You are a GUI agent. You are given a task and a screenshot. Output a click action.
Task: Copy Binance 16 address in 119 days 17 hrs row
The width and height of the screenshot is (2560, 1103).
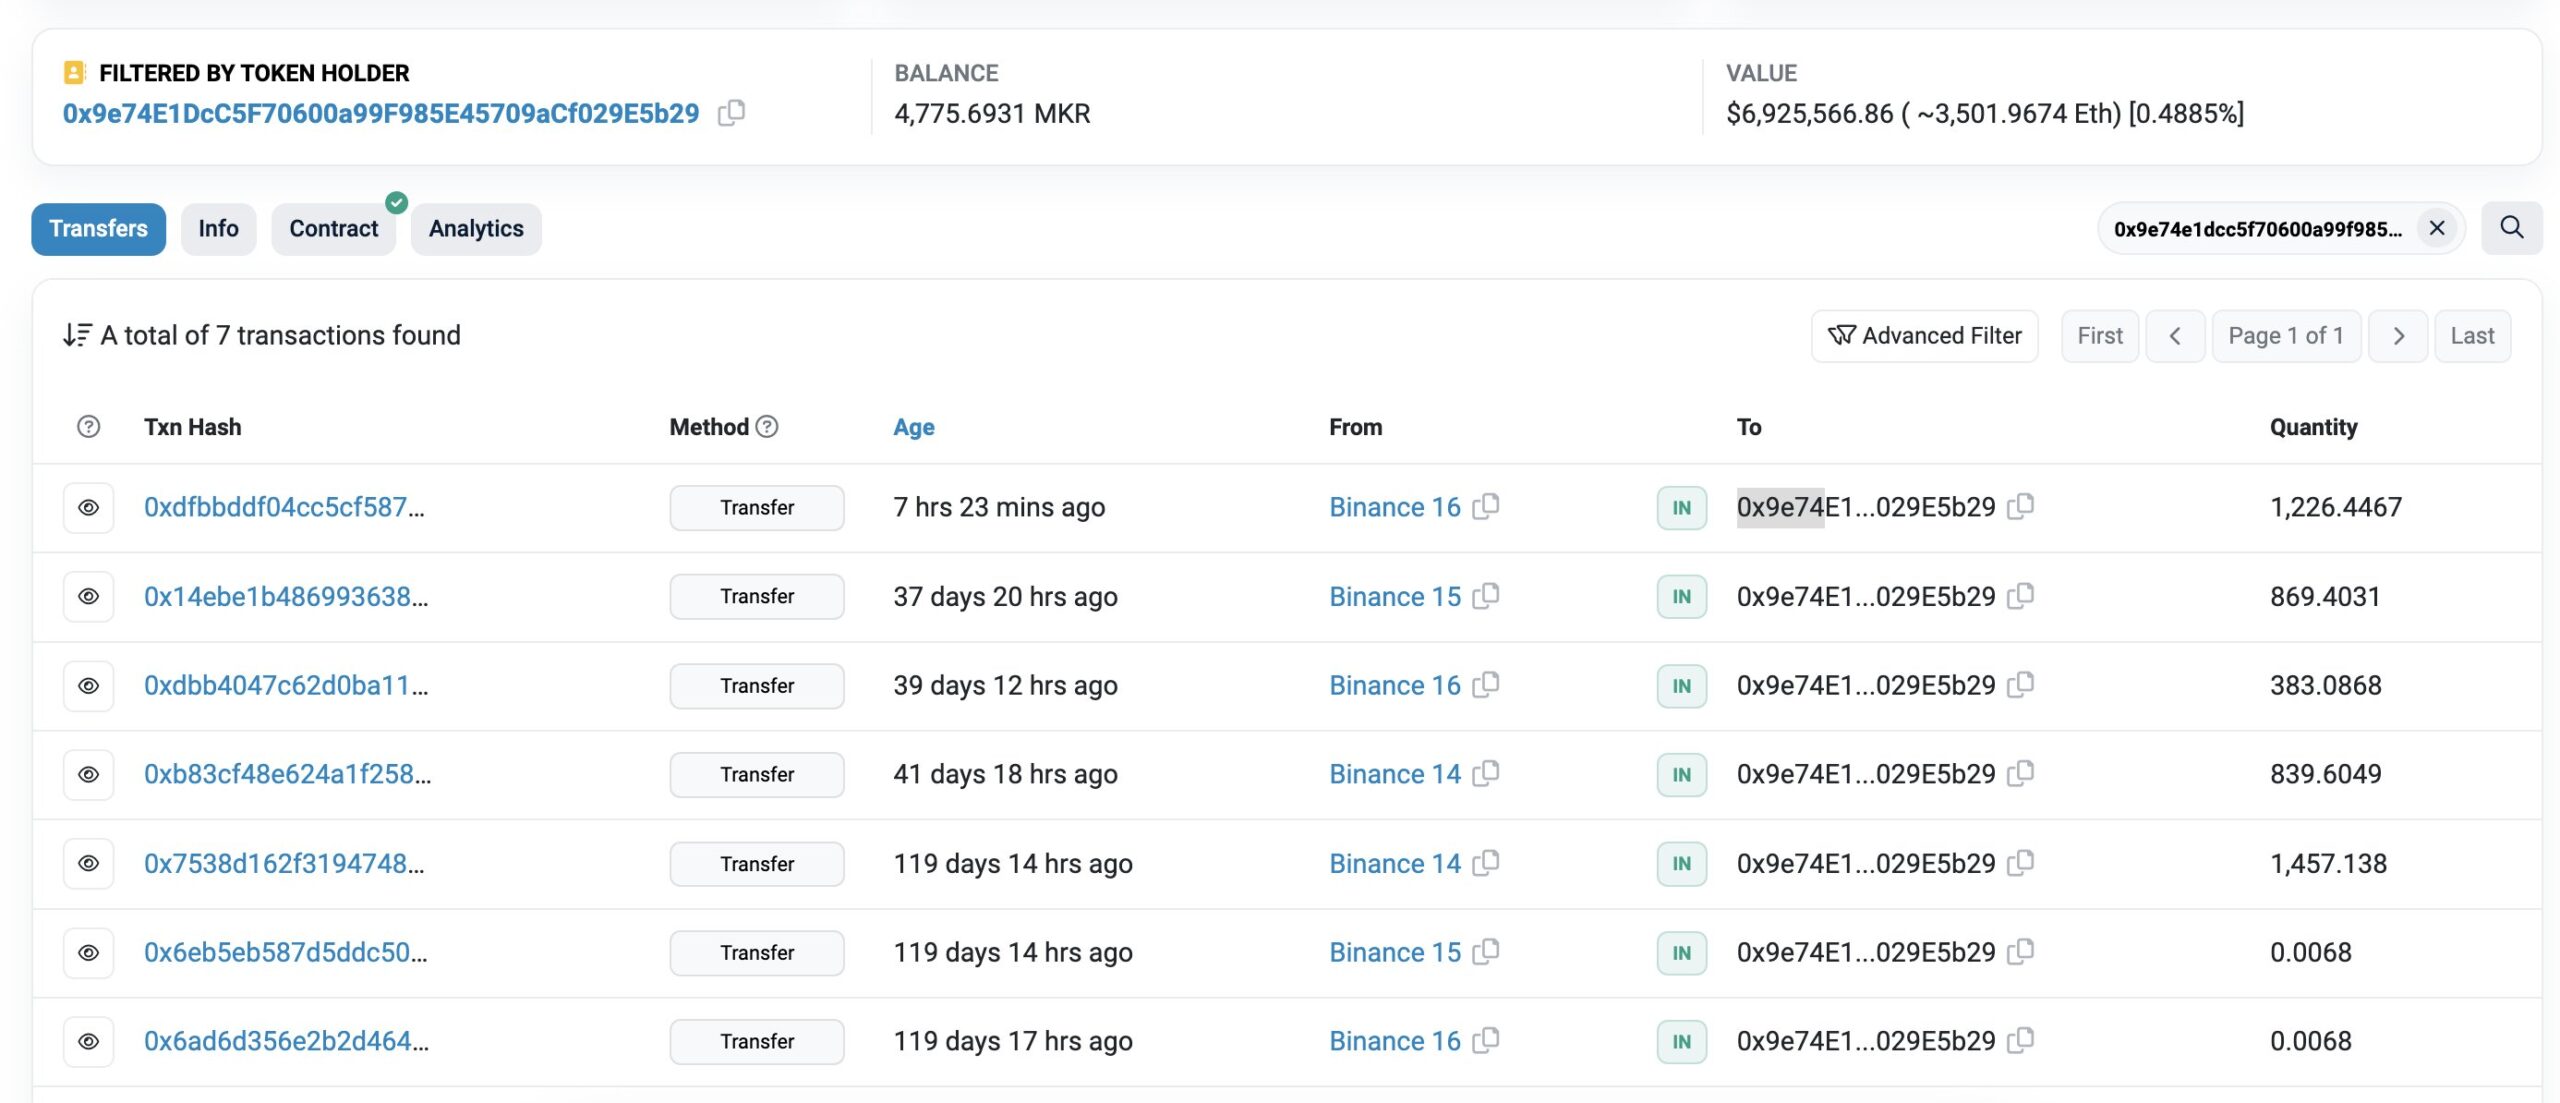1486,1041
